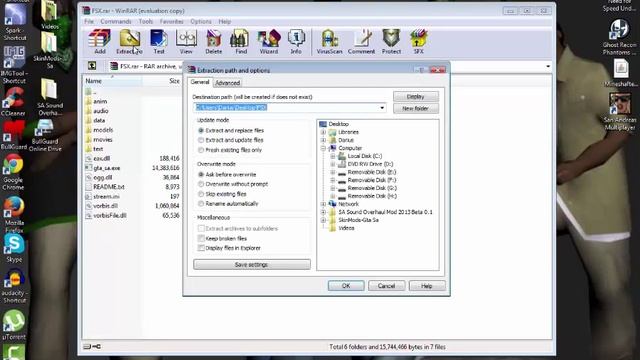Select Overwrite without prompt option
The width and height of the screenshot is (640, 360).
click(233, 184)
